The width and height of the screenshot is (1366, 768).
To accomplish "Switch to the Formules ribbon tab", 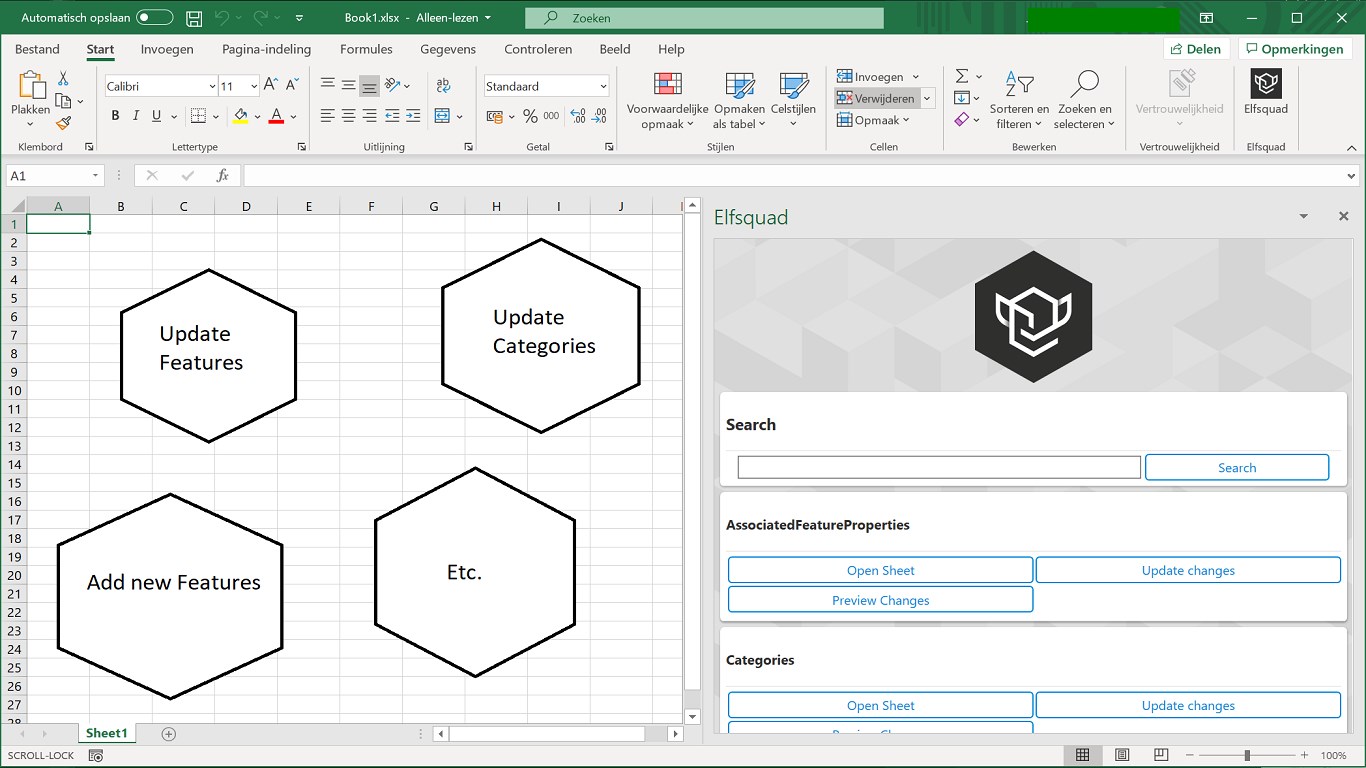I will click(x=366, y=49).
